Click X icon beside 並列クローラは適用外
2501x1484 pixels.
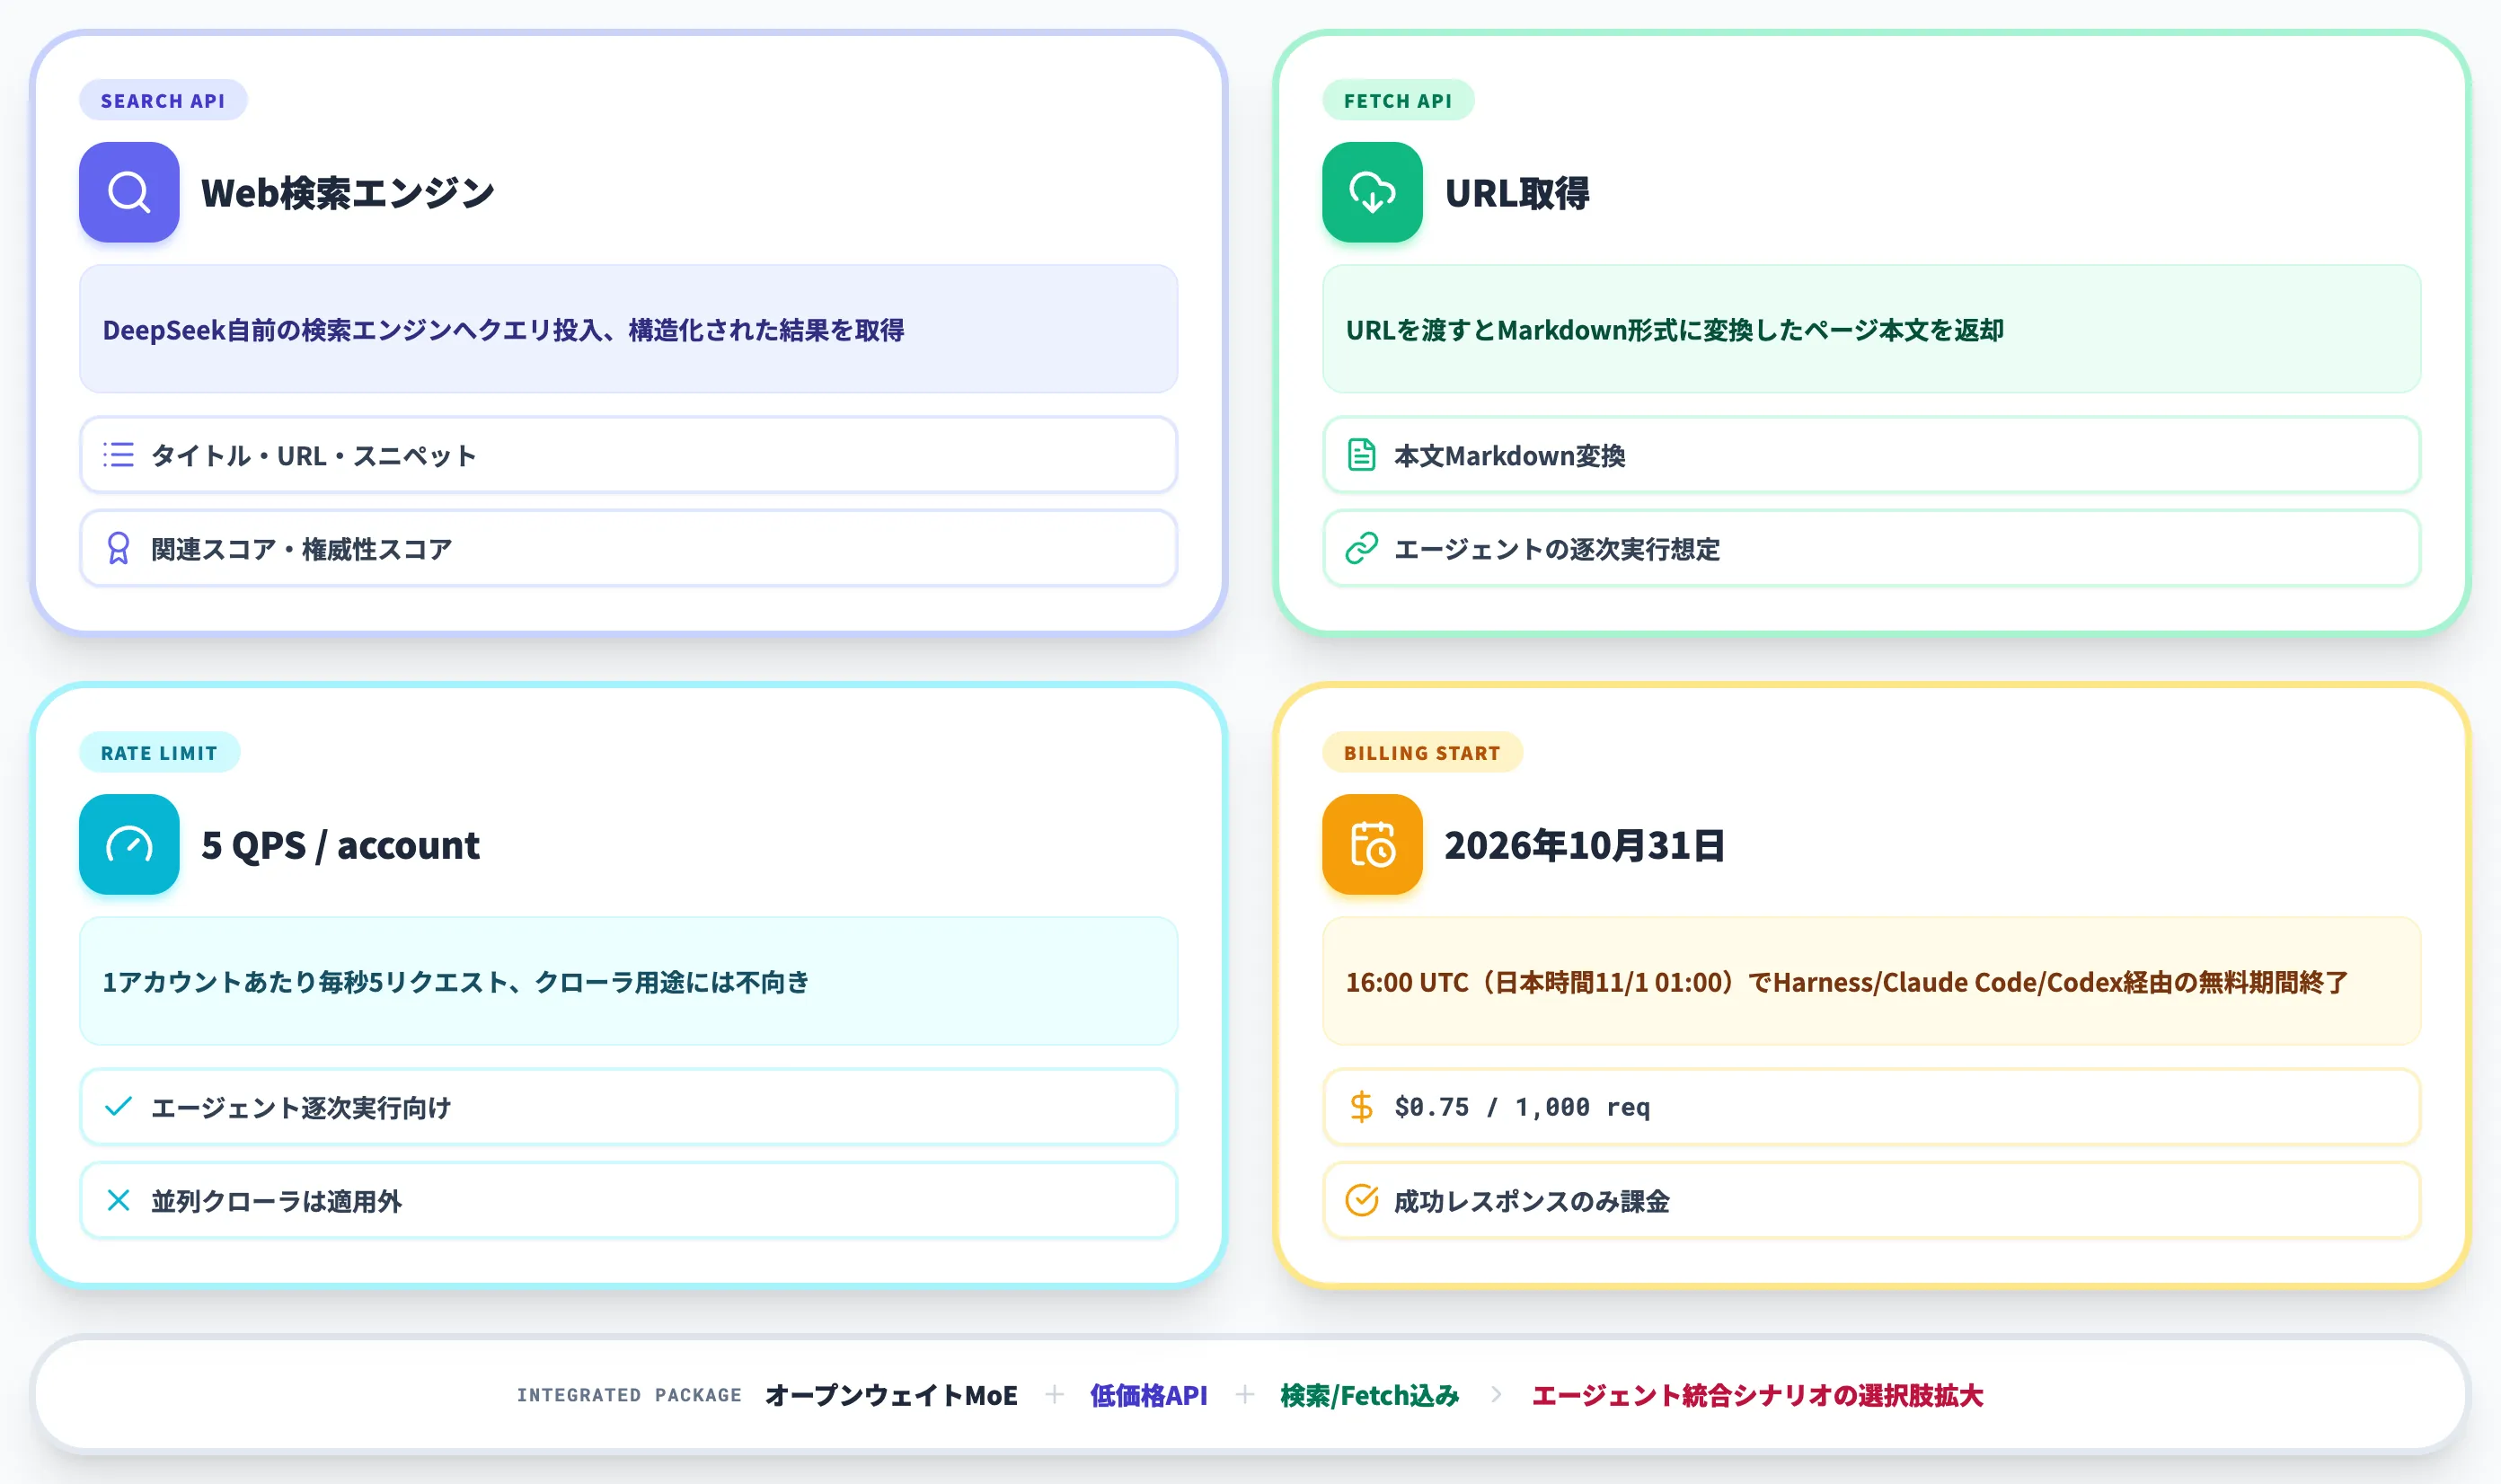[118, 1200]
